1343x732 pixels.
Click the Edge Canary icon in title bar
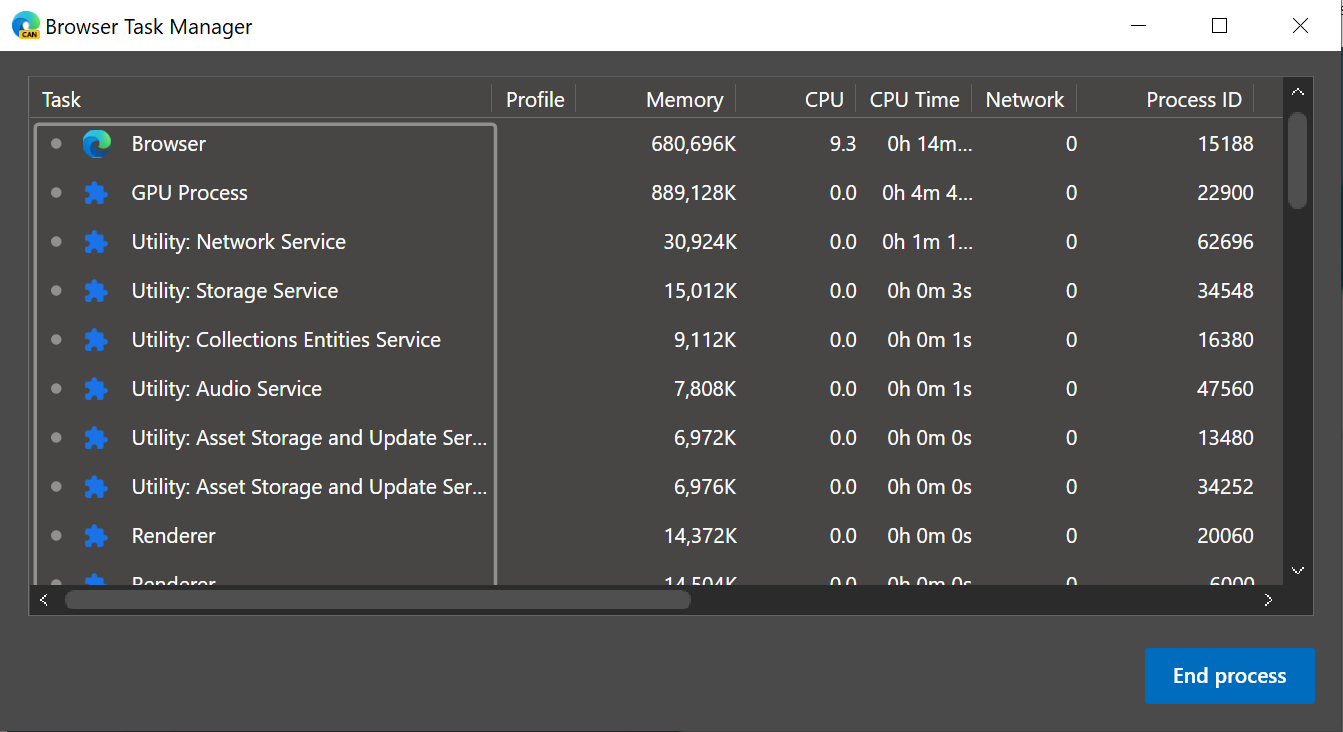[x=25, y=26]
